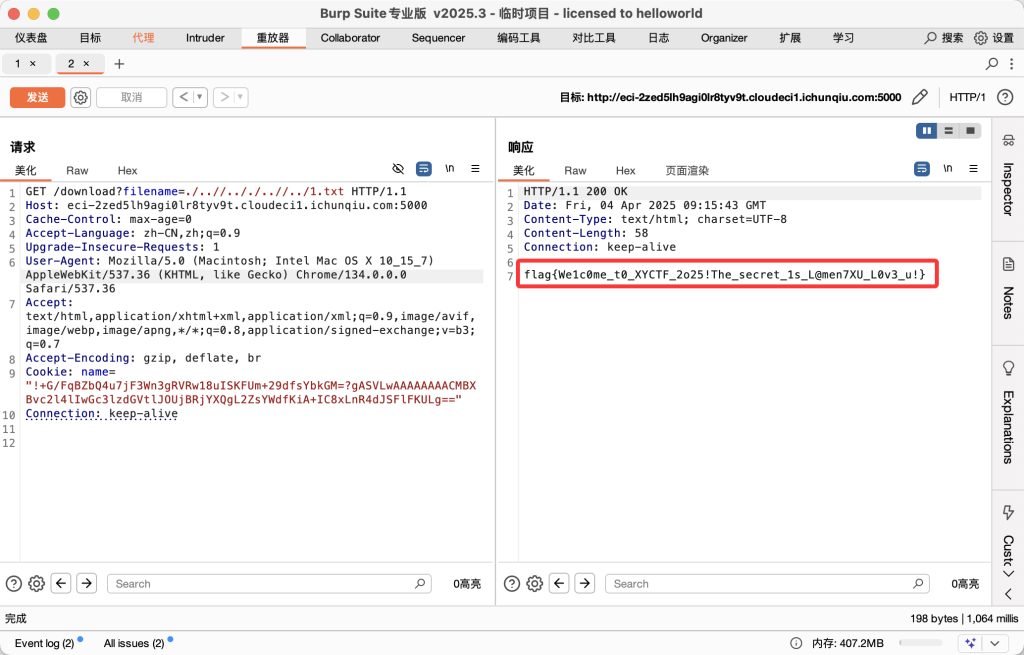Open Repeater help question mark icon
Image resolution: width=1024 pixels, height=655 pixels.
coord(1005,97)
